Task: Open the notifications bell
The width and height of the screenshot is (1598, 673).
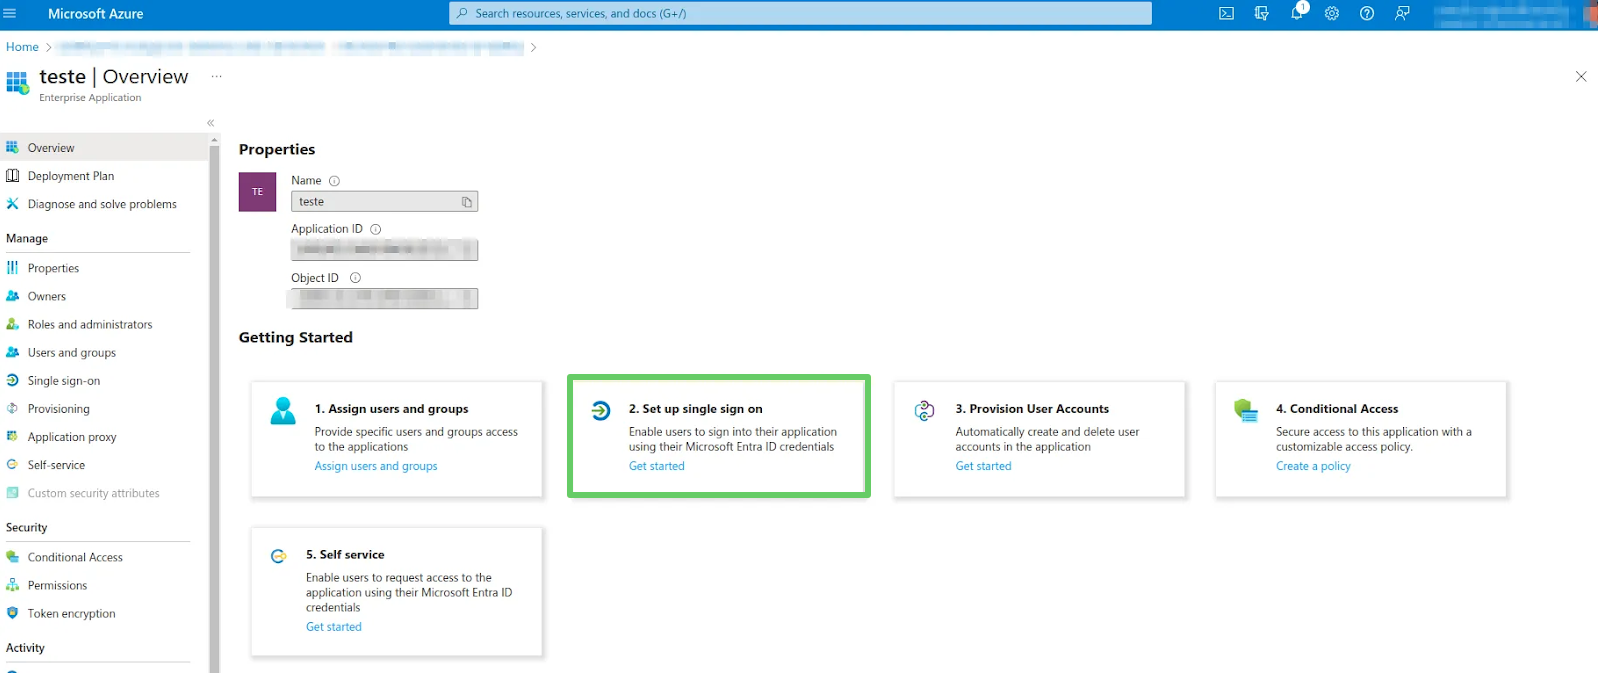Action: click(1297, 13)
